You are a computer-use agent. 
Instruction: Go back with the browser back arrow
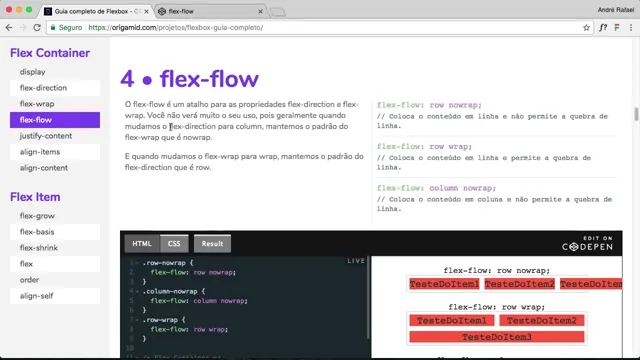(9, 28)
